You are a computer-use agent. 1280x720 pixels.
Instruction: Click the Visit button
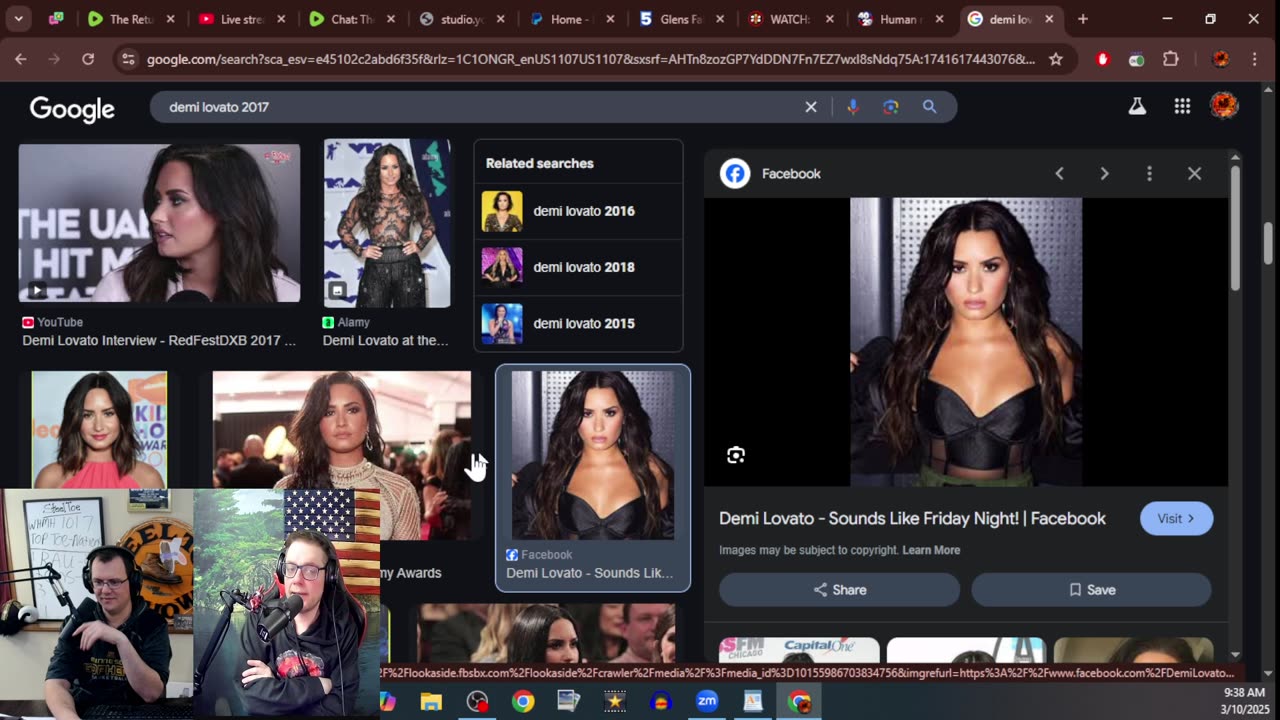pos(1176,519)
